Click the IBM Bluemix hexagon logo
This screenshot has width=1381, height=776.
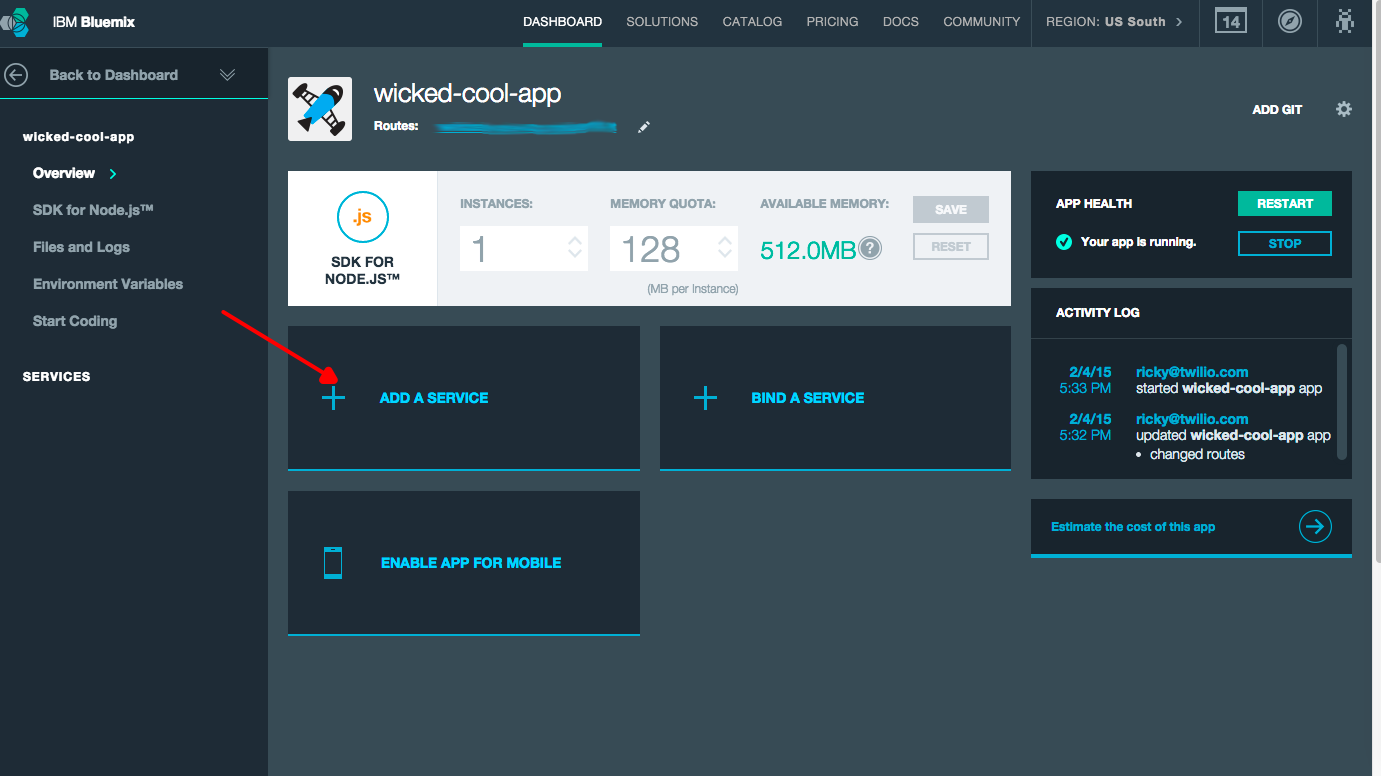(x=15, y=21)
